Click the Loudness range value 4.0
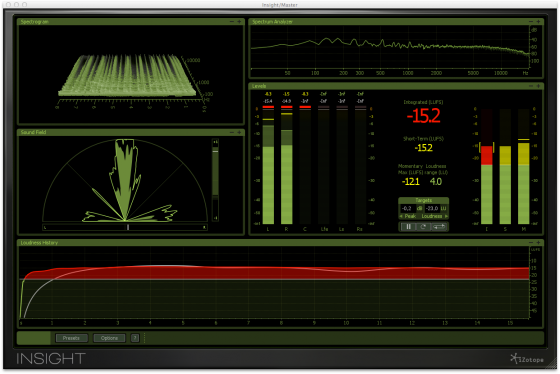The image size is (560, 374). (x=436, y=181)
